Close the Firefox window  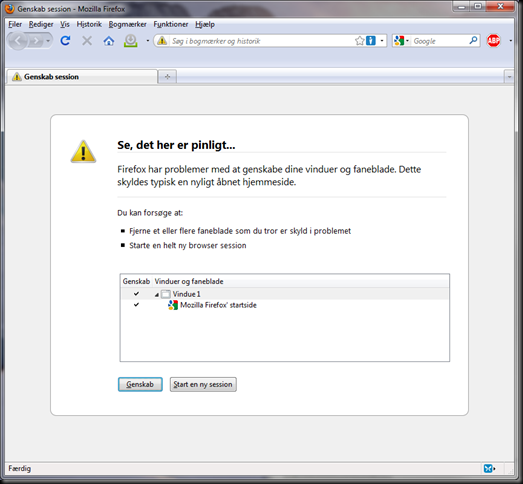[x=500, y=6]
